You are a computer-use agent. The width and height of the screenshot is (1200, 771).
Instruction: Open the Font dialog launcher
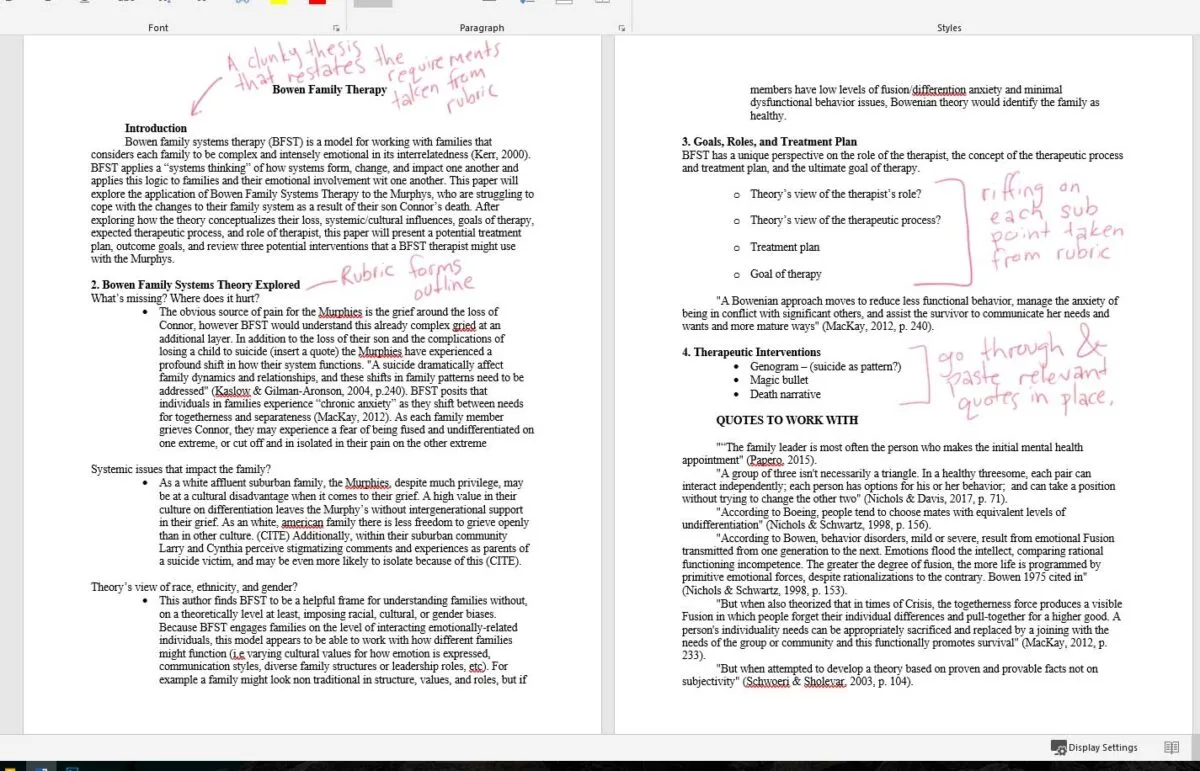pos(336,28)
